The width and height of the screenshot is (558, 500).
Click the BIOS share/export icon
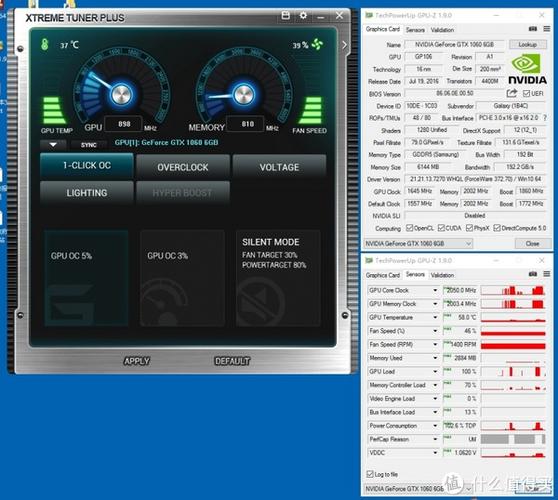pos(511,93)
